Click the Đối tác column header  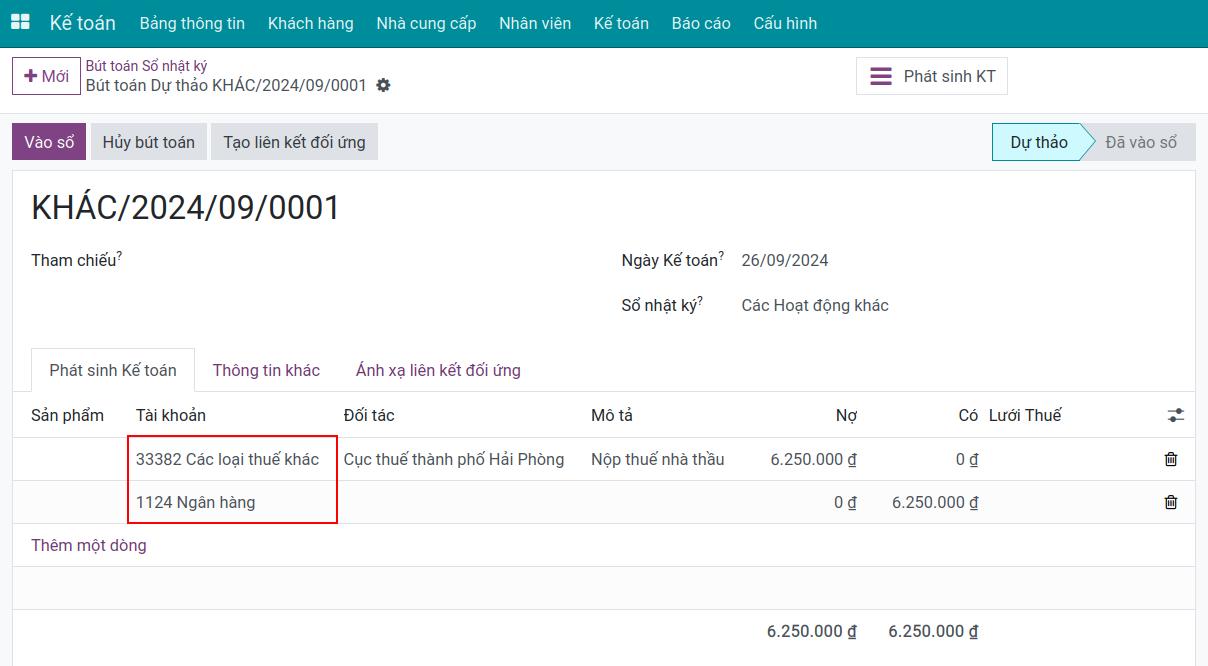(x=369, y=415)
